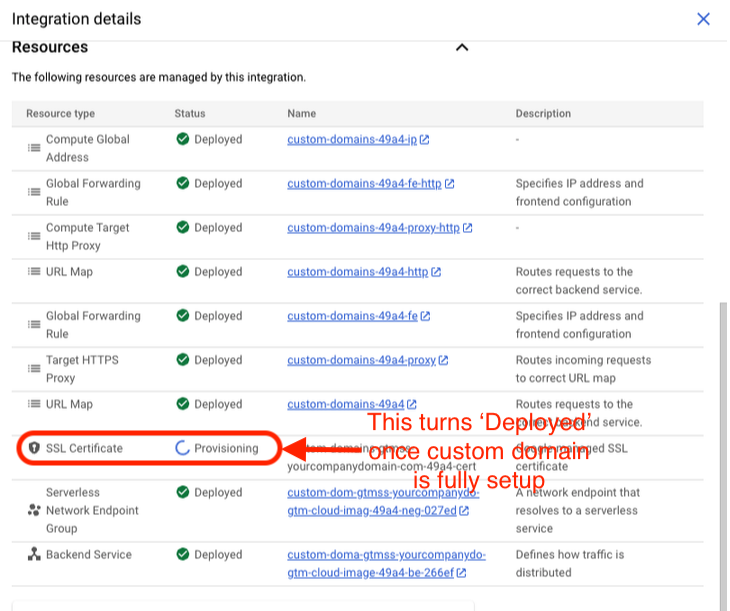Open custom-domains-49a4-proxy HTTPS proxy link
Screen dimensions: 730x611
point(361,360)
